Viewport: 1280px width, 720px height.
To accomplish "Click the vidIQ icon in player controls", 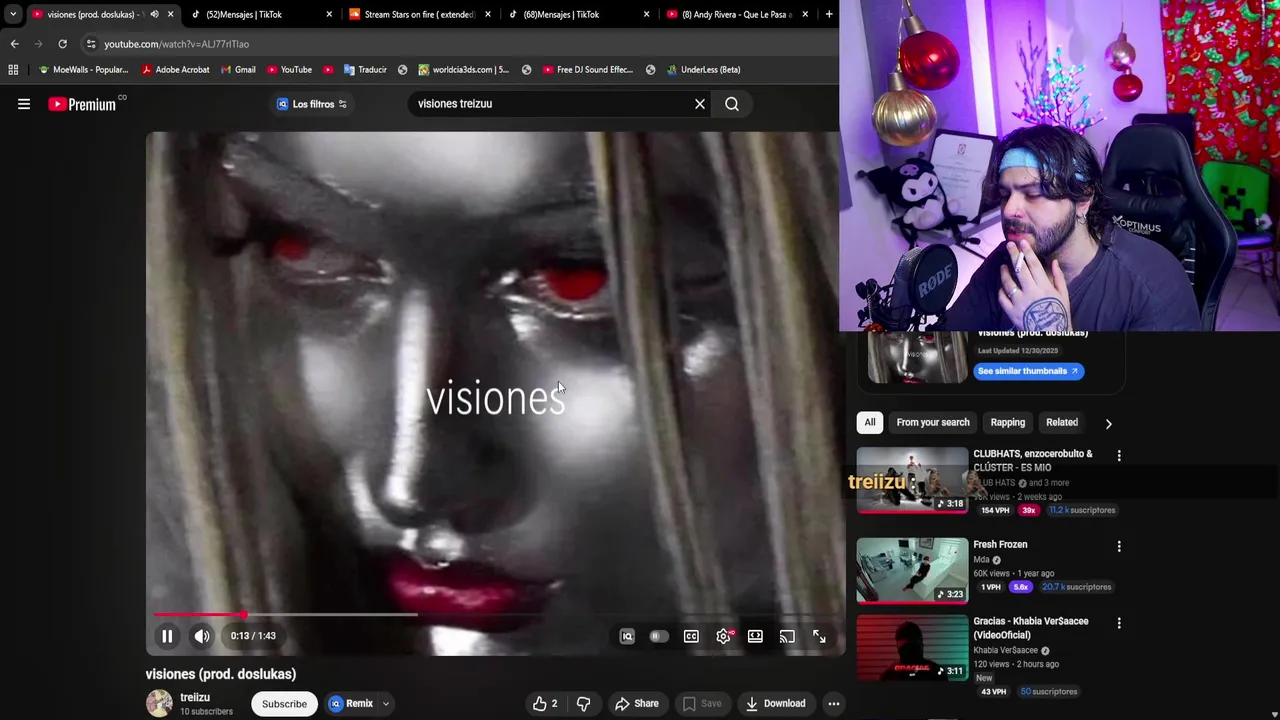I will pyautogui.click(x=627, y=636).
